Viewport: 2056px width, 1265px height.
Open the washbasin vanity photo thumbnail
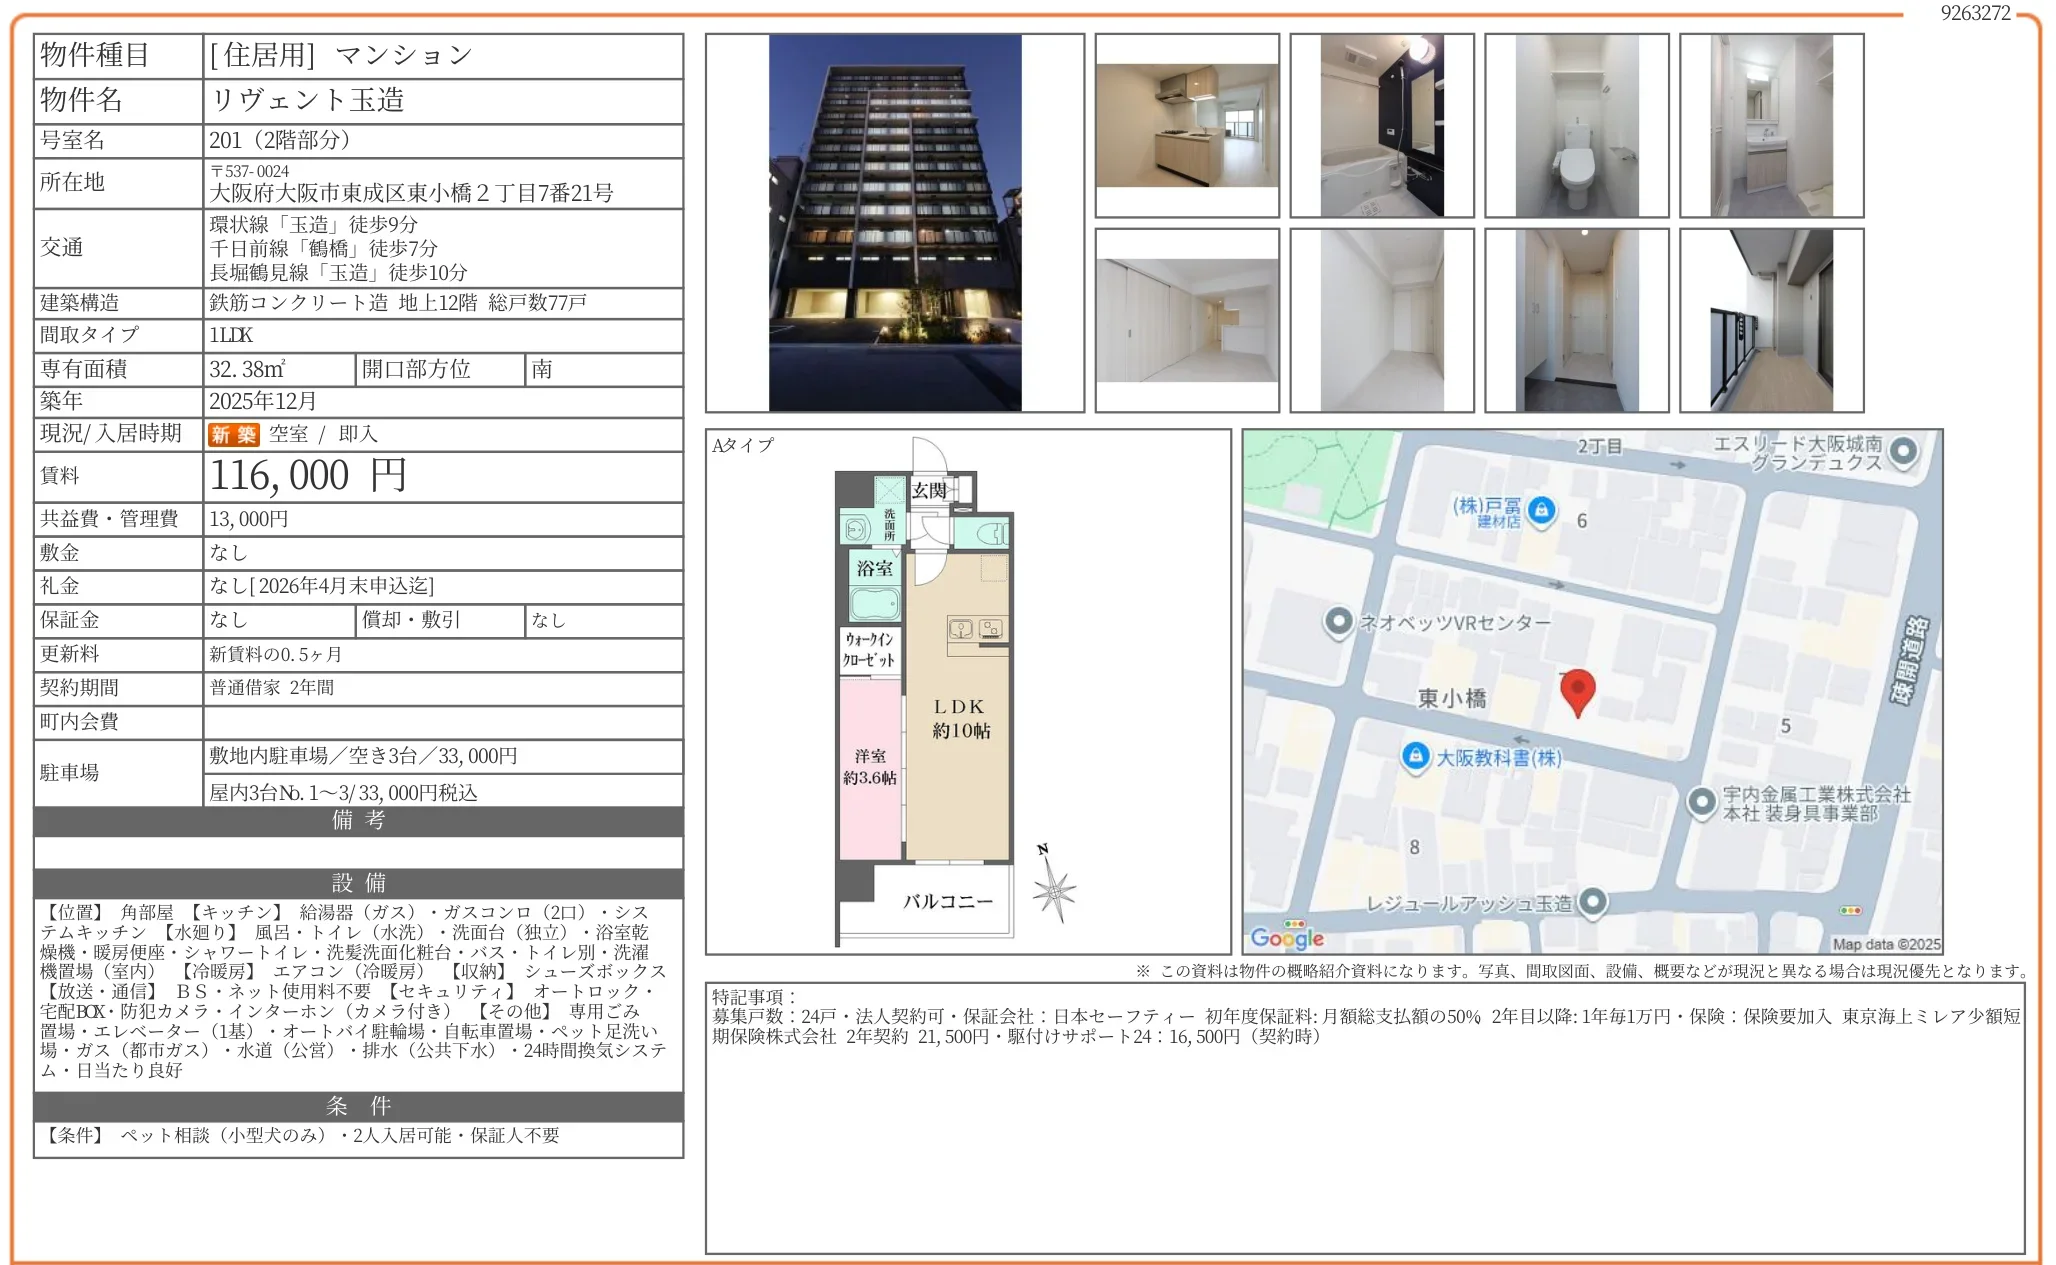pyautogui.click(x=1771, y=126)
